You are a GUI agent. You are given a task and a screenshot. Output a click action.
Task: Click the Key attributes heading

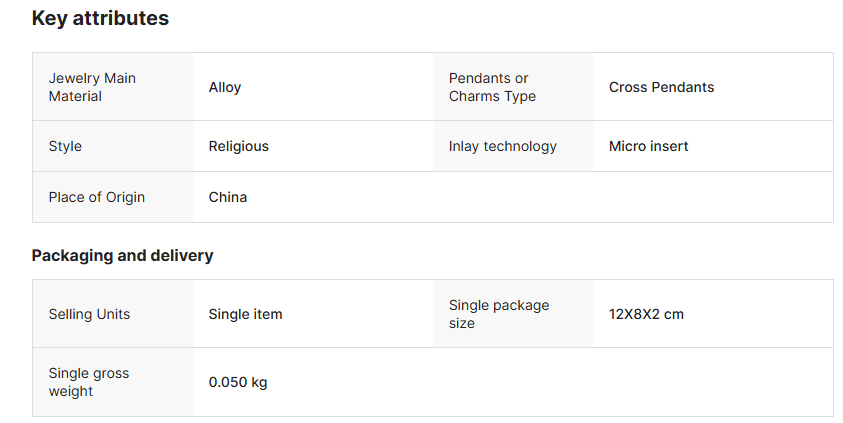100,18
